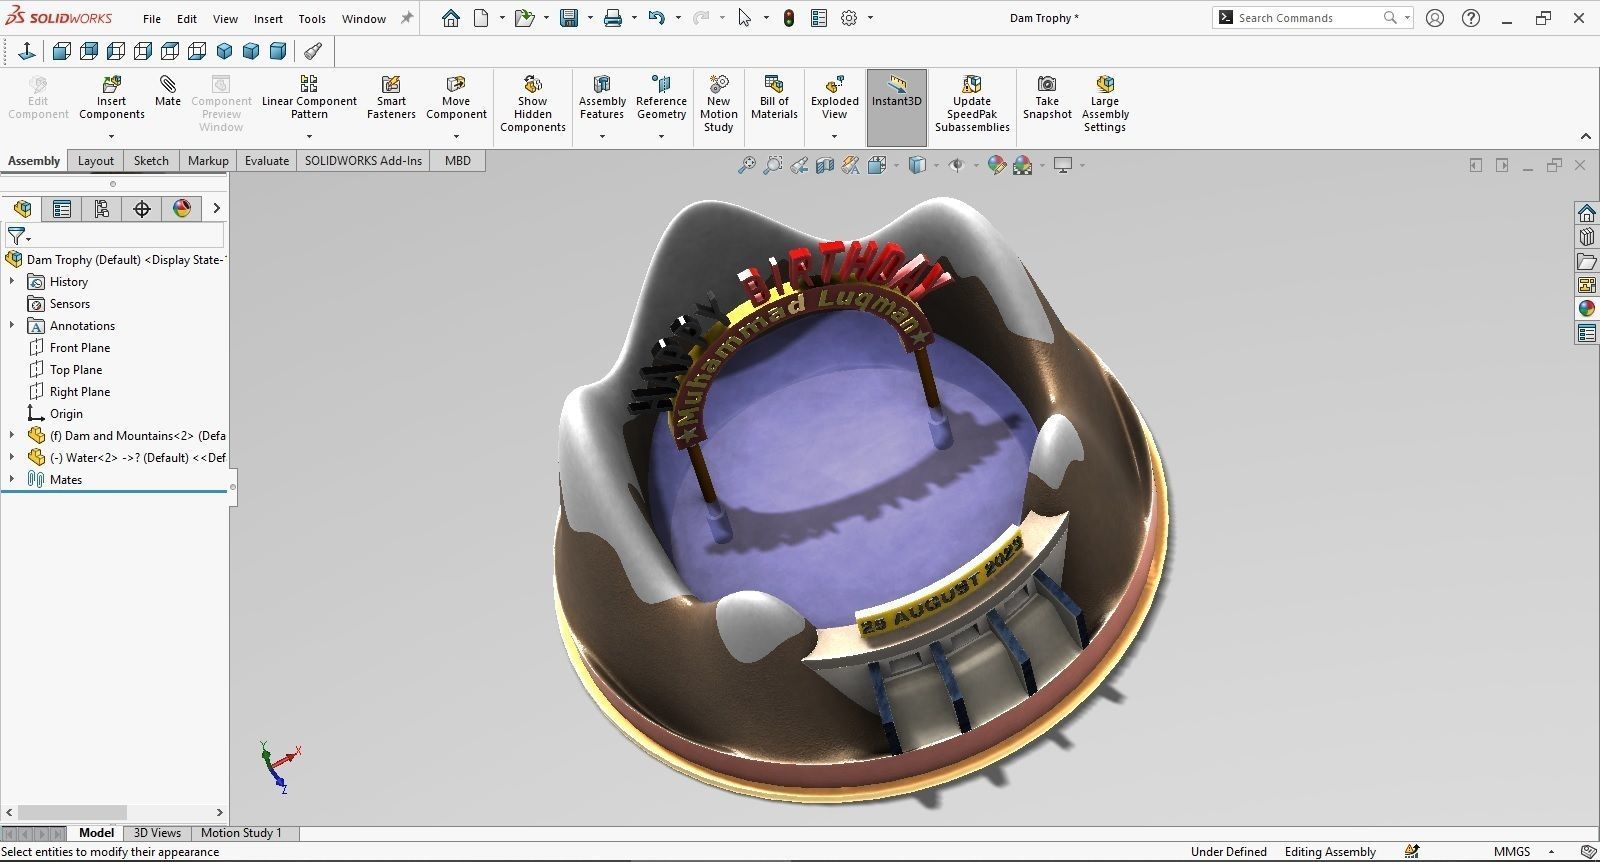This screenshot has height=862, width=1600.
Task: Open Appearances sphere in task pane
Action: [x=1587, y=309]
